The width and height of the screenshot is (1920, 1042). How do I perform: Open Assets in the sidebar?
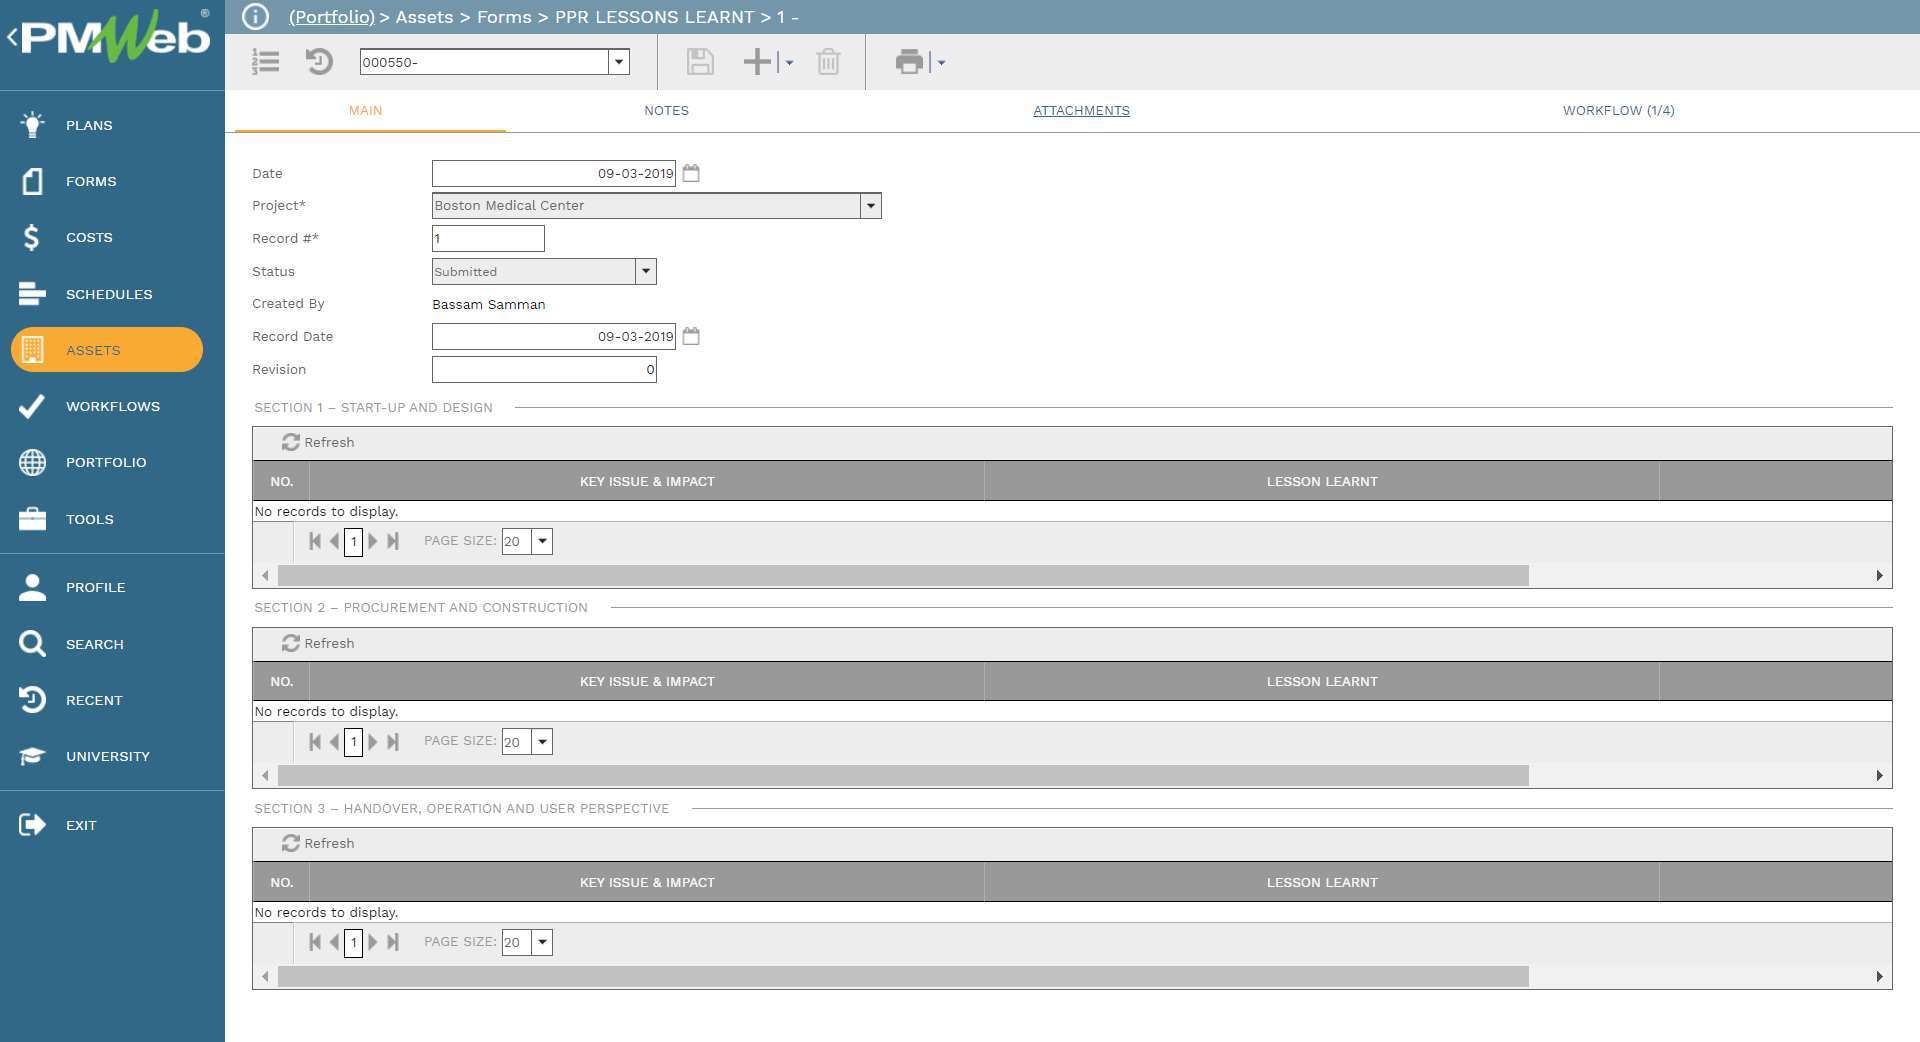(107, 350)
